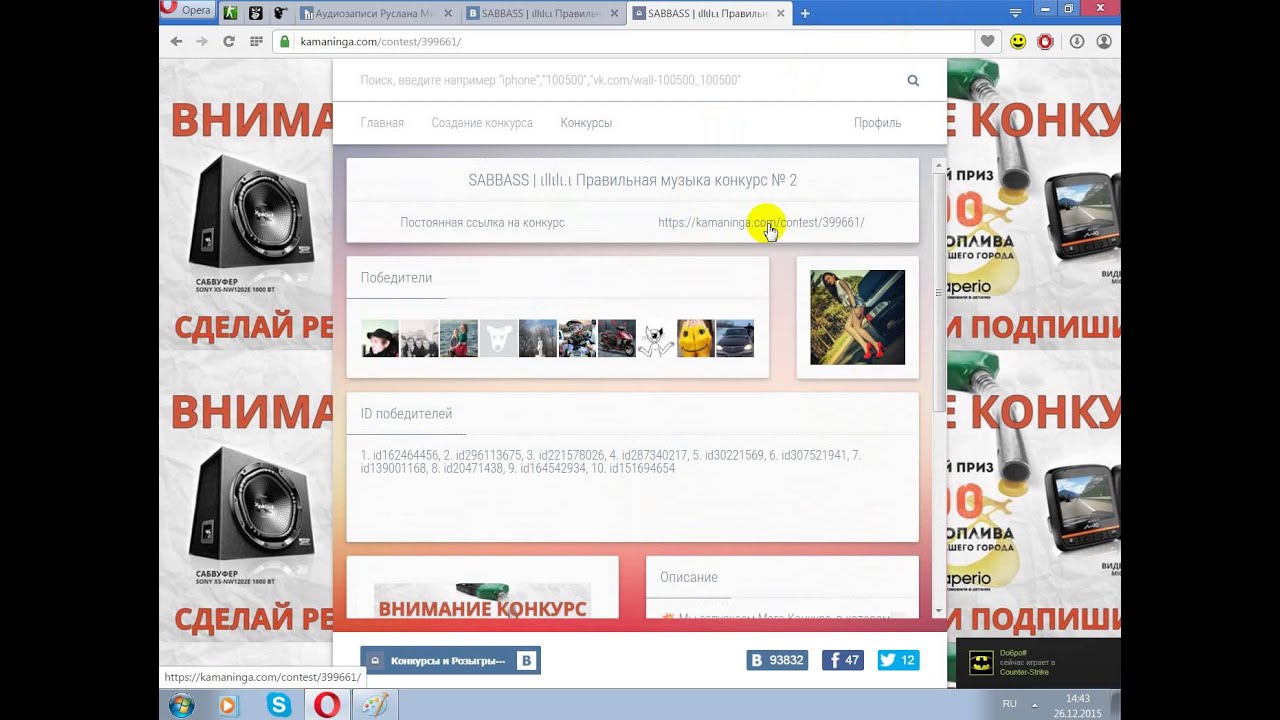
Task: Open the dark car winner avatar
Action: [735, 338]
